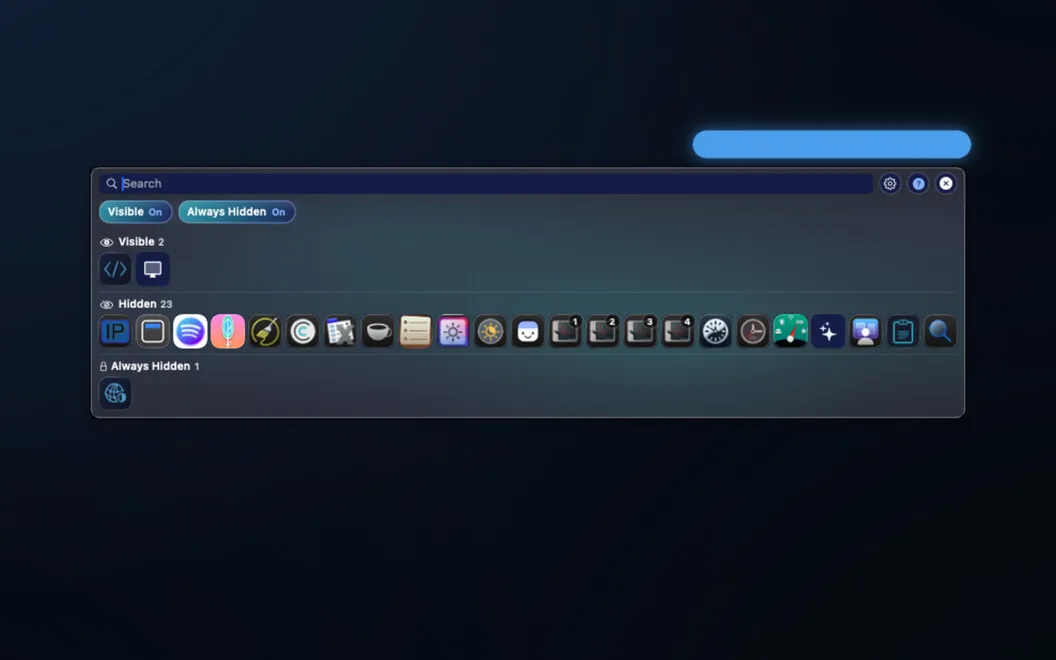
Task: Select the monitor icon badged 4
Action: tap(678, 331)
